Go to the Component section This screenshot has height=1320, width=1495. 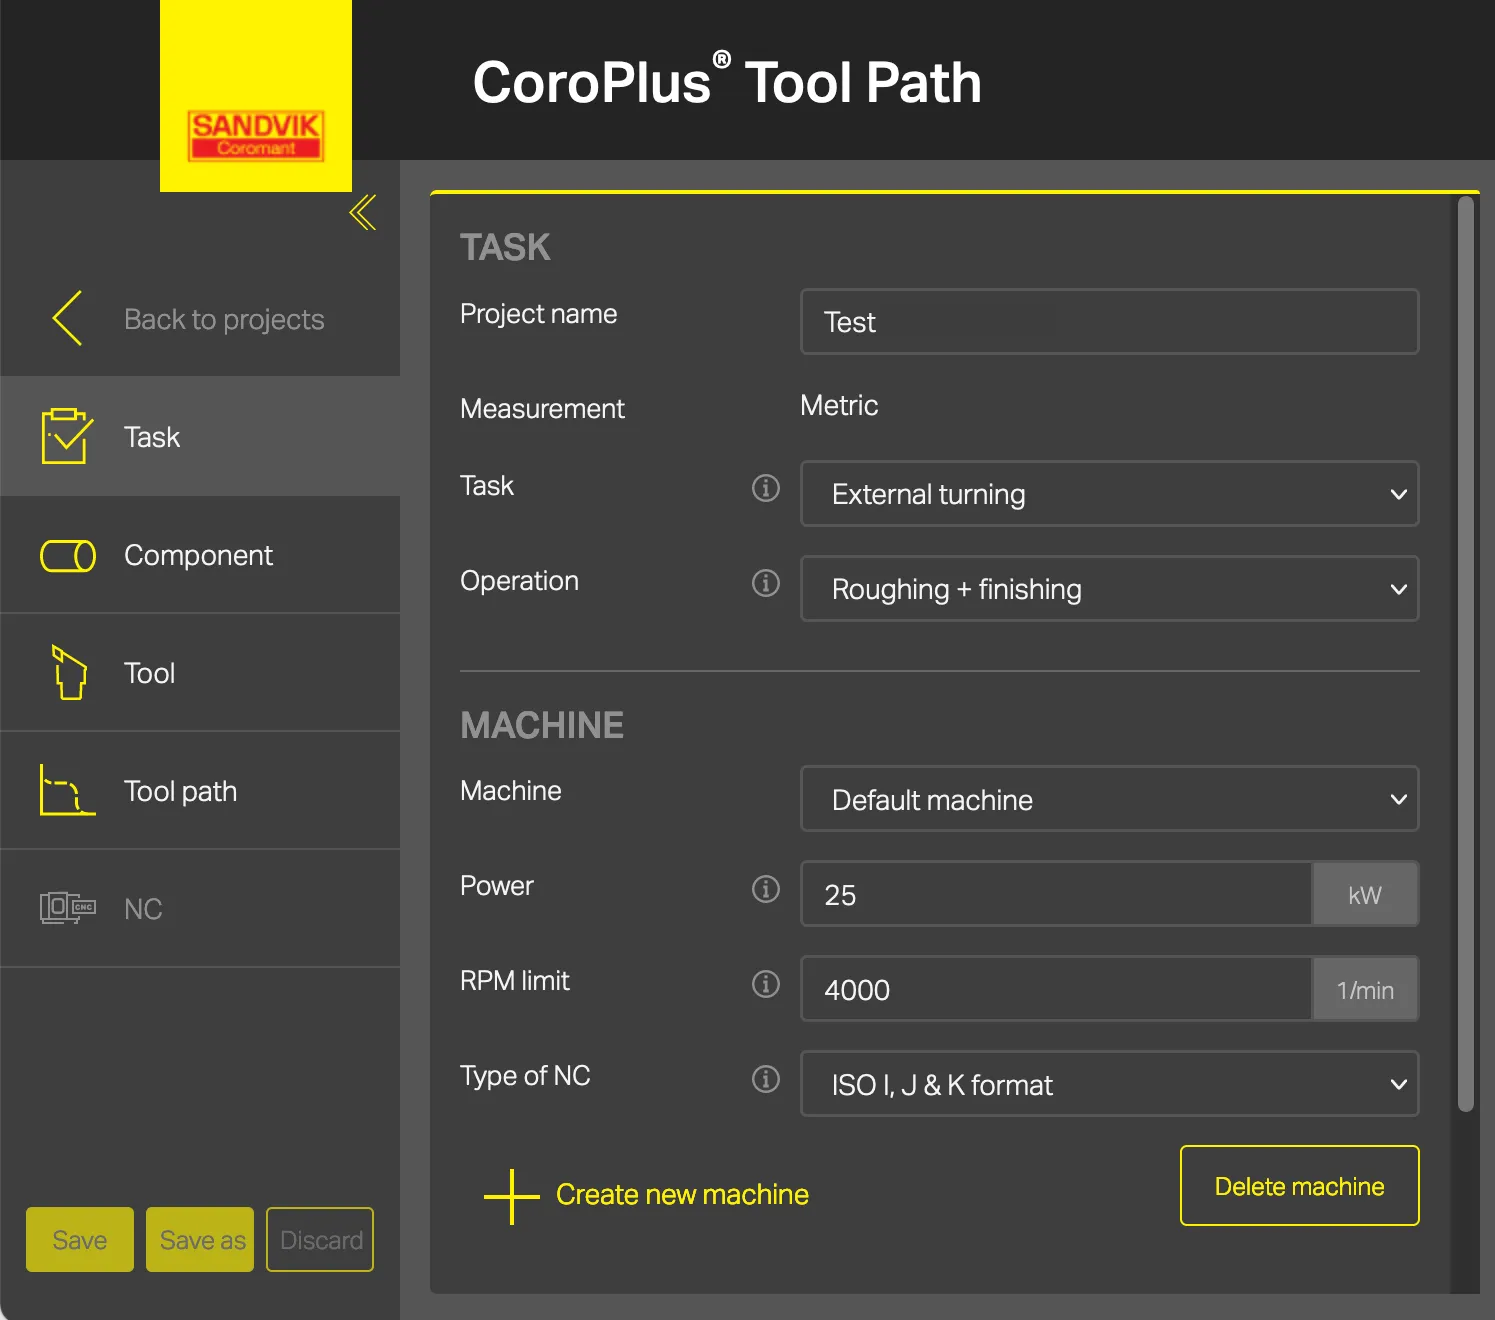coord(198,555)
